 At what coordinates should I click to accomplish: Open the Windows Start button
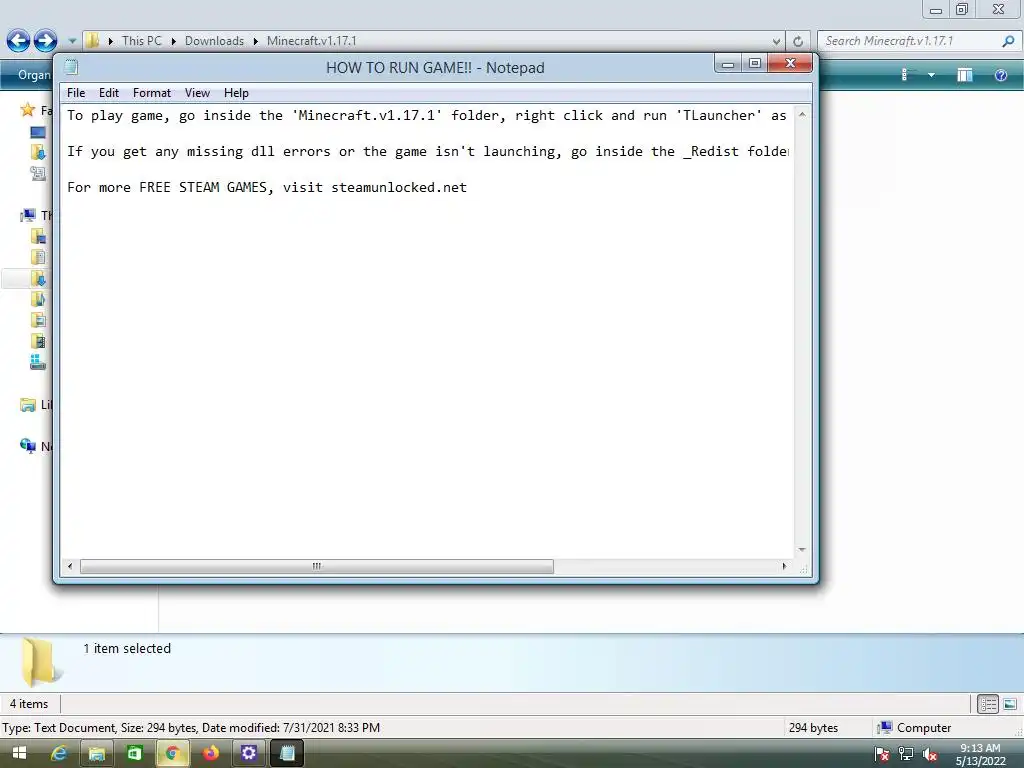click(20, 754)
